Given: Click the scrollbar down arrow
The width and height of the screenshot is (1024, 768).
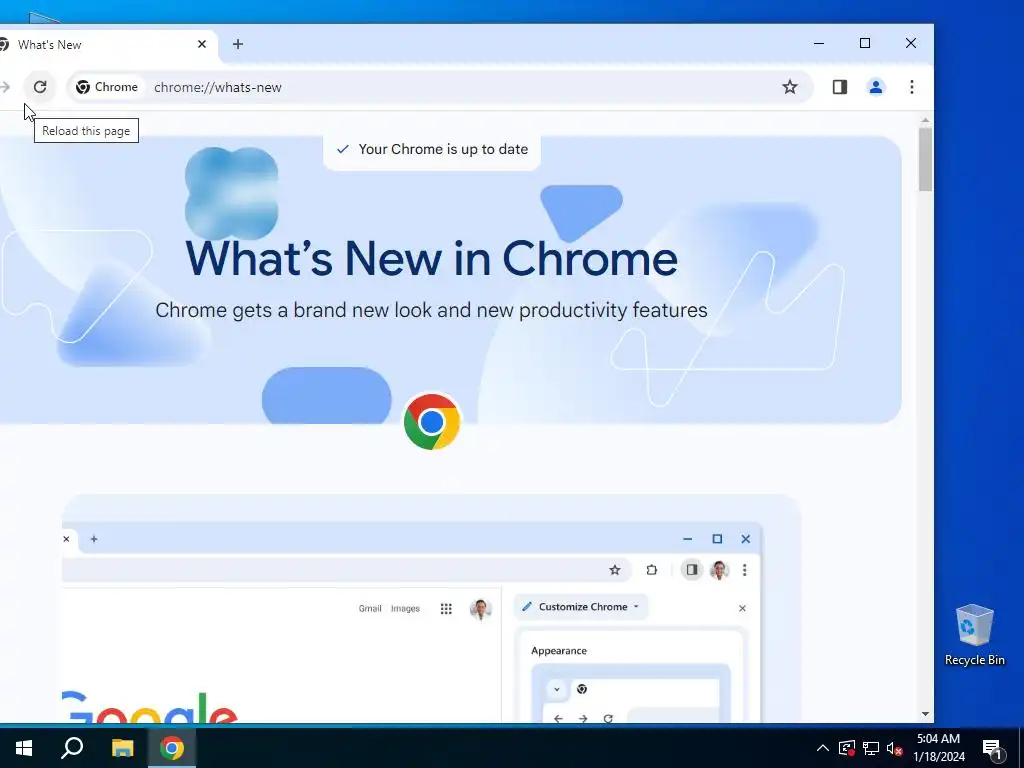Looking at the screenshot, I should tap(925, 714).
